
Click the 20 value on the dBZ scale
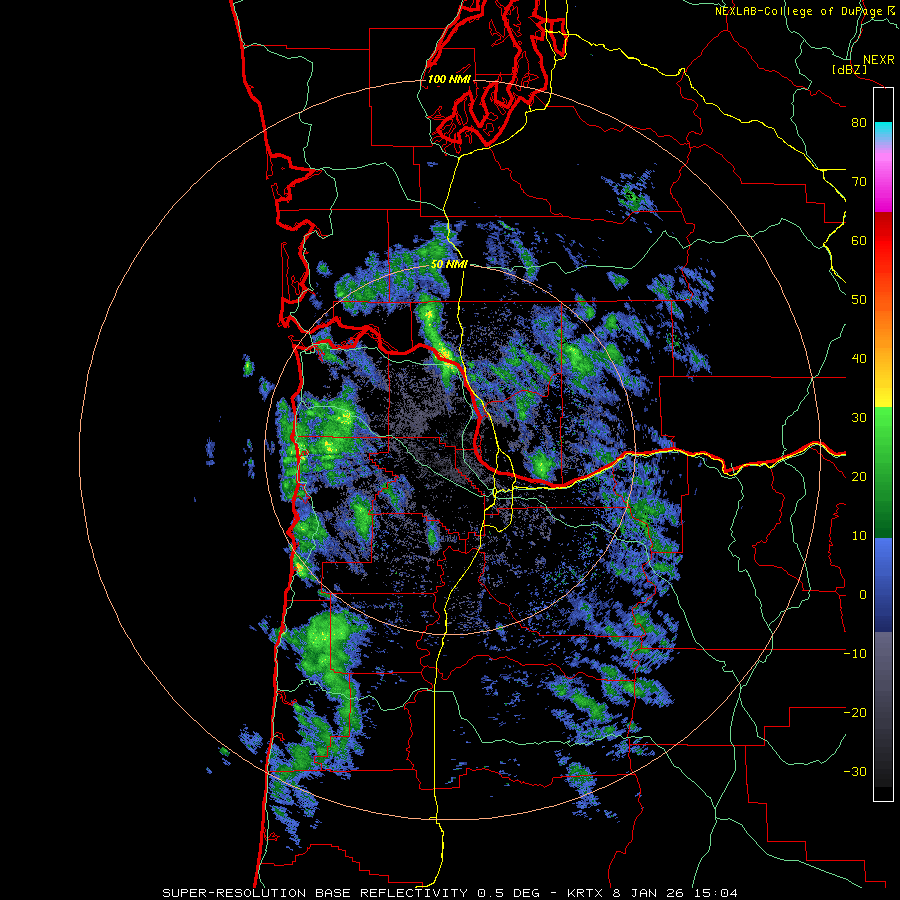pos(859,476)
